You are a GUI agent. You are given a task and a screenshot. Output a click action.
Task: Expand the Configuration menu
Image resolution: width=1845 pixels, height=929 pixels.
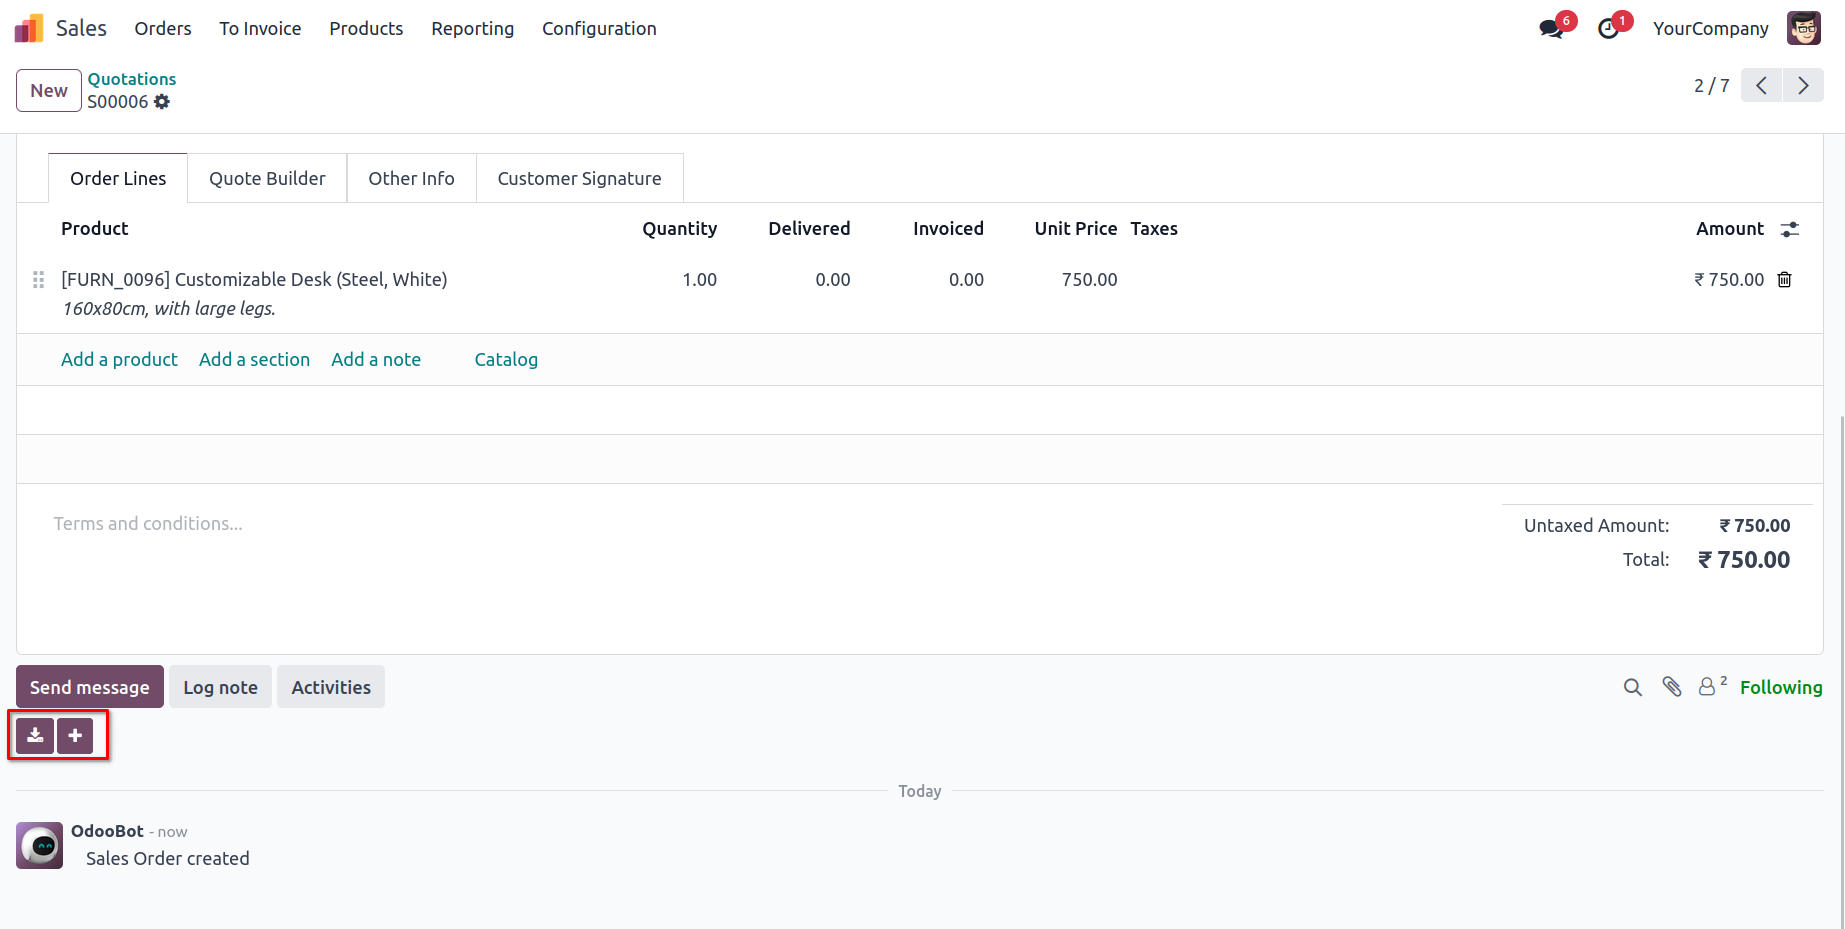599,29
